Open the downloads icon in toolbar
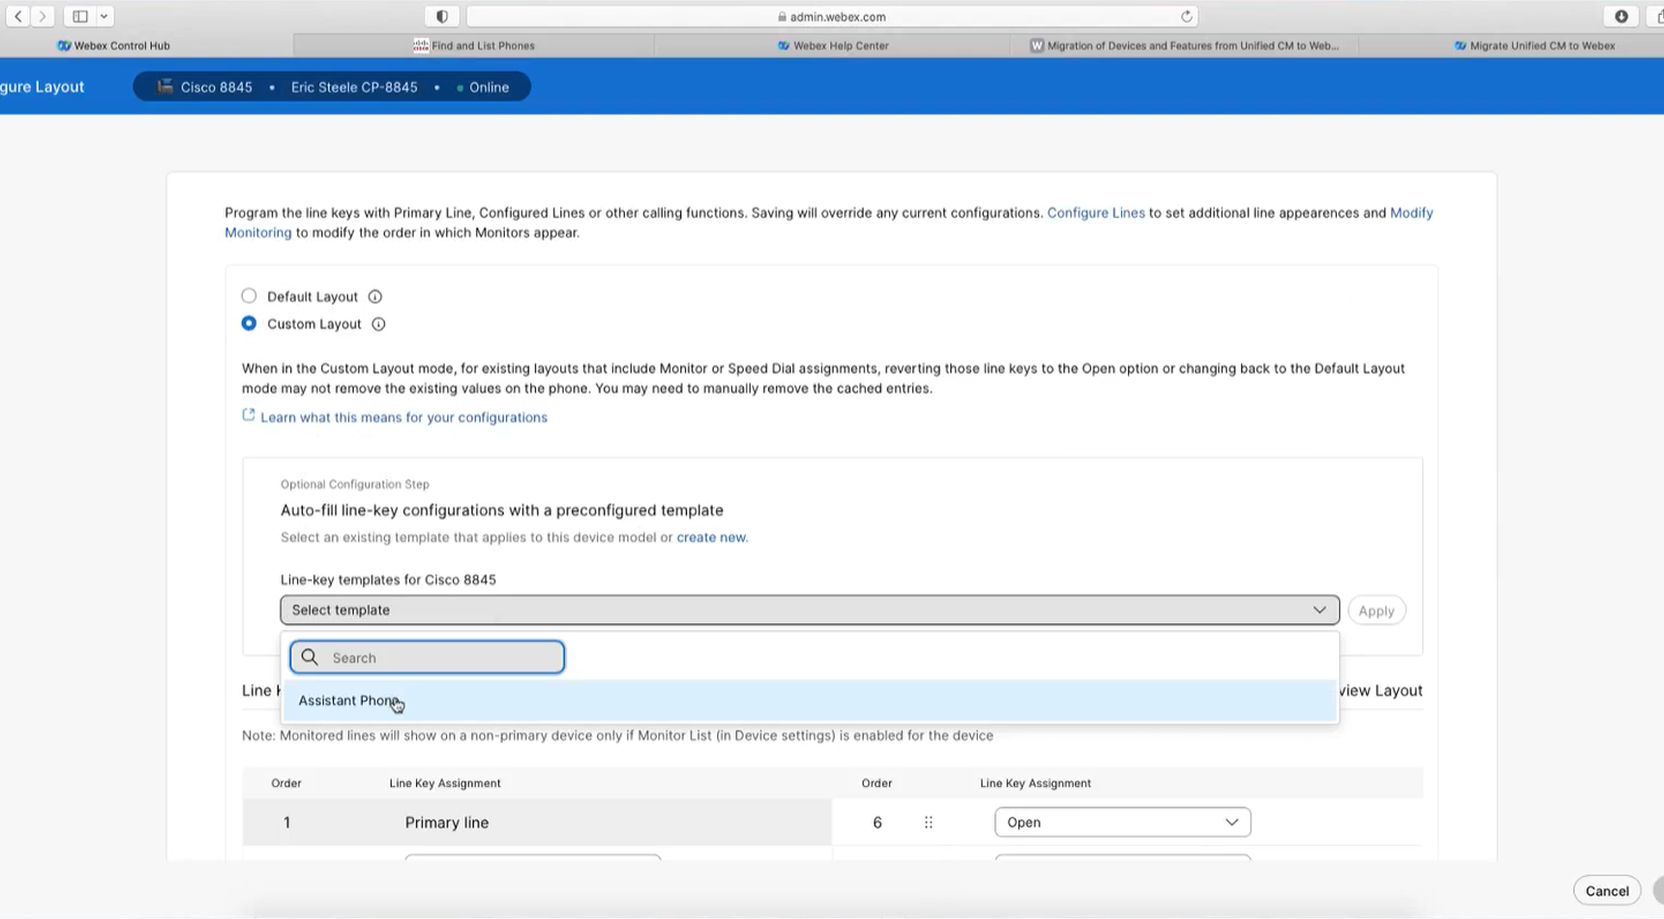The width and height of the screenshot is (1664, 919). (1621, 16)
